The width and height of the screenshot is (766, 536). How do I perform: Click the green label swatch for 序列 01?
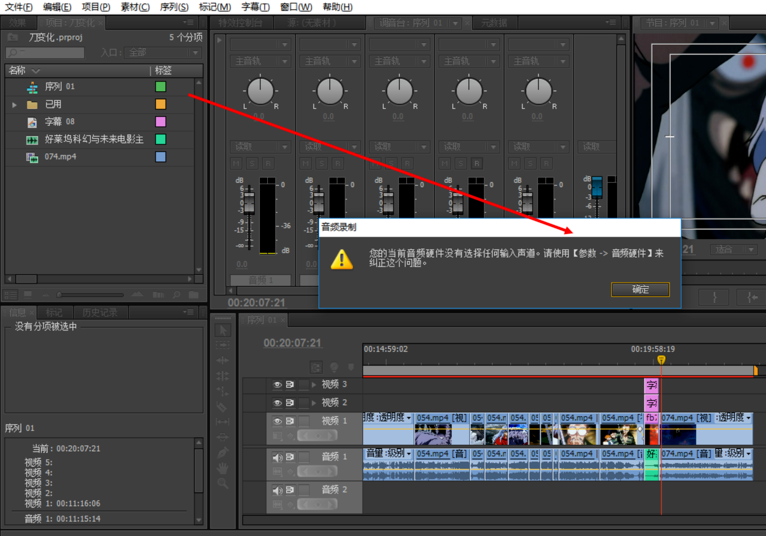click(160, 87)
